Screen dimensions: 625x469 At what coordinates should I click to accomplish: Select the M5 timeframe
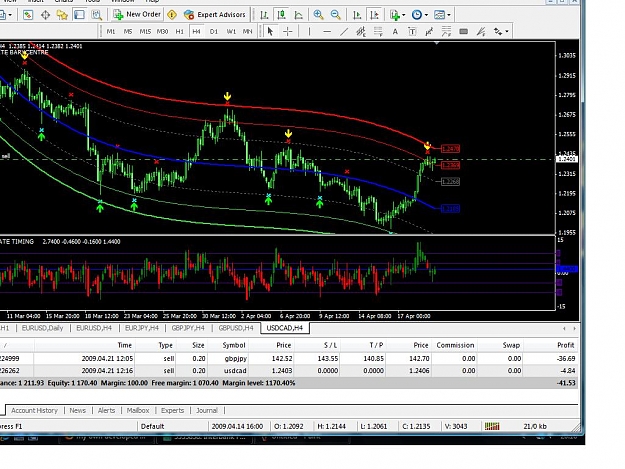coord(128,31)
